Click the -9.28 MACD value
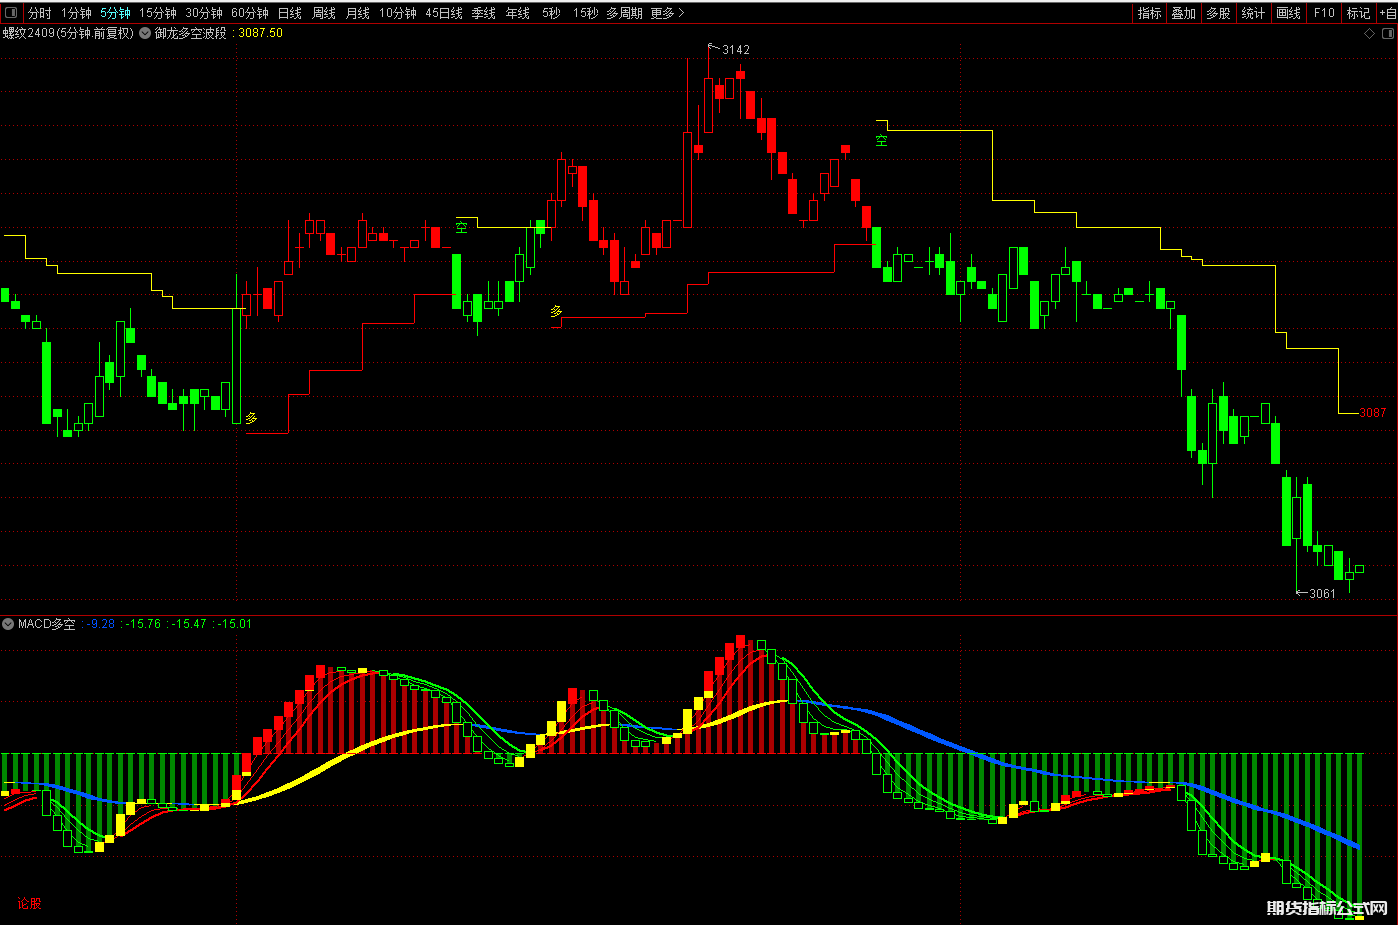 100,624
